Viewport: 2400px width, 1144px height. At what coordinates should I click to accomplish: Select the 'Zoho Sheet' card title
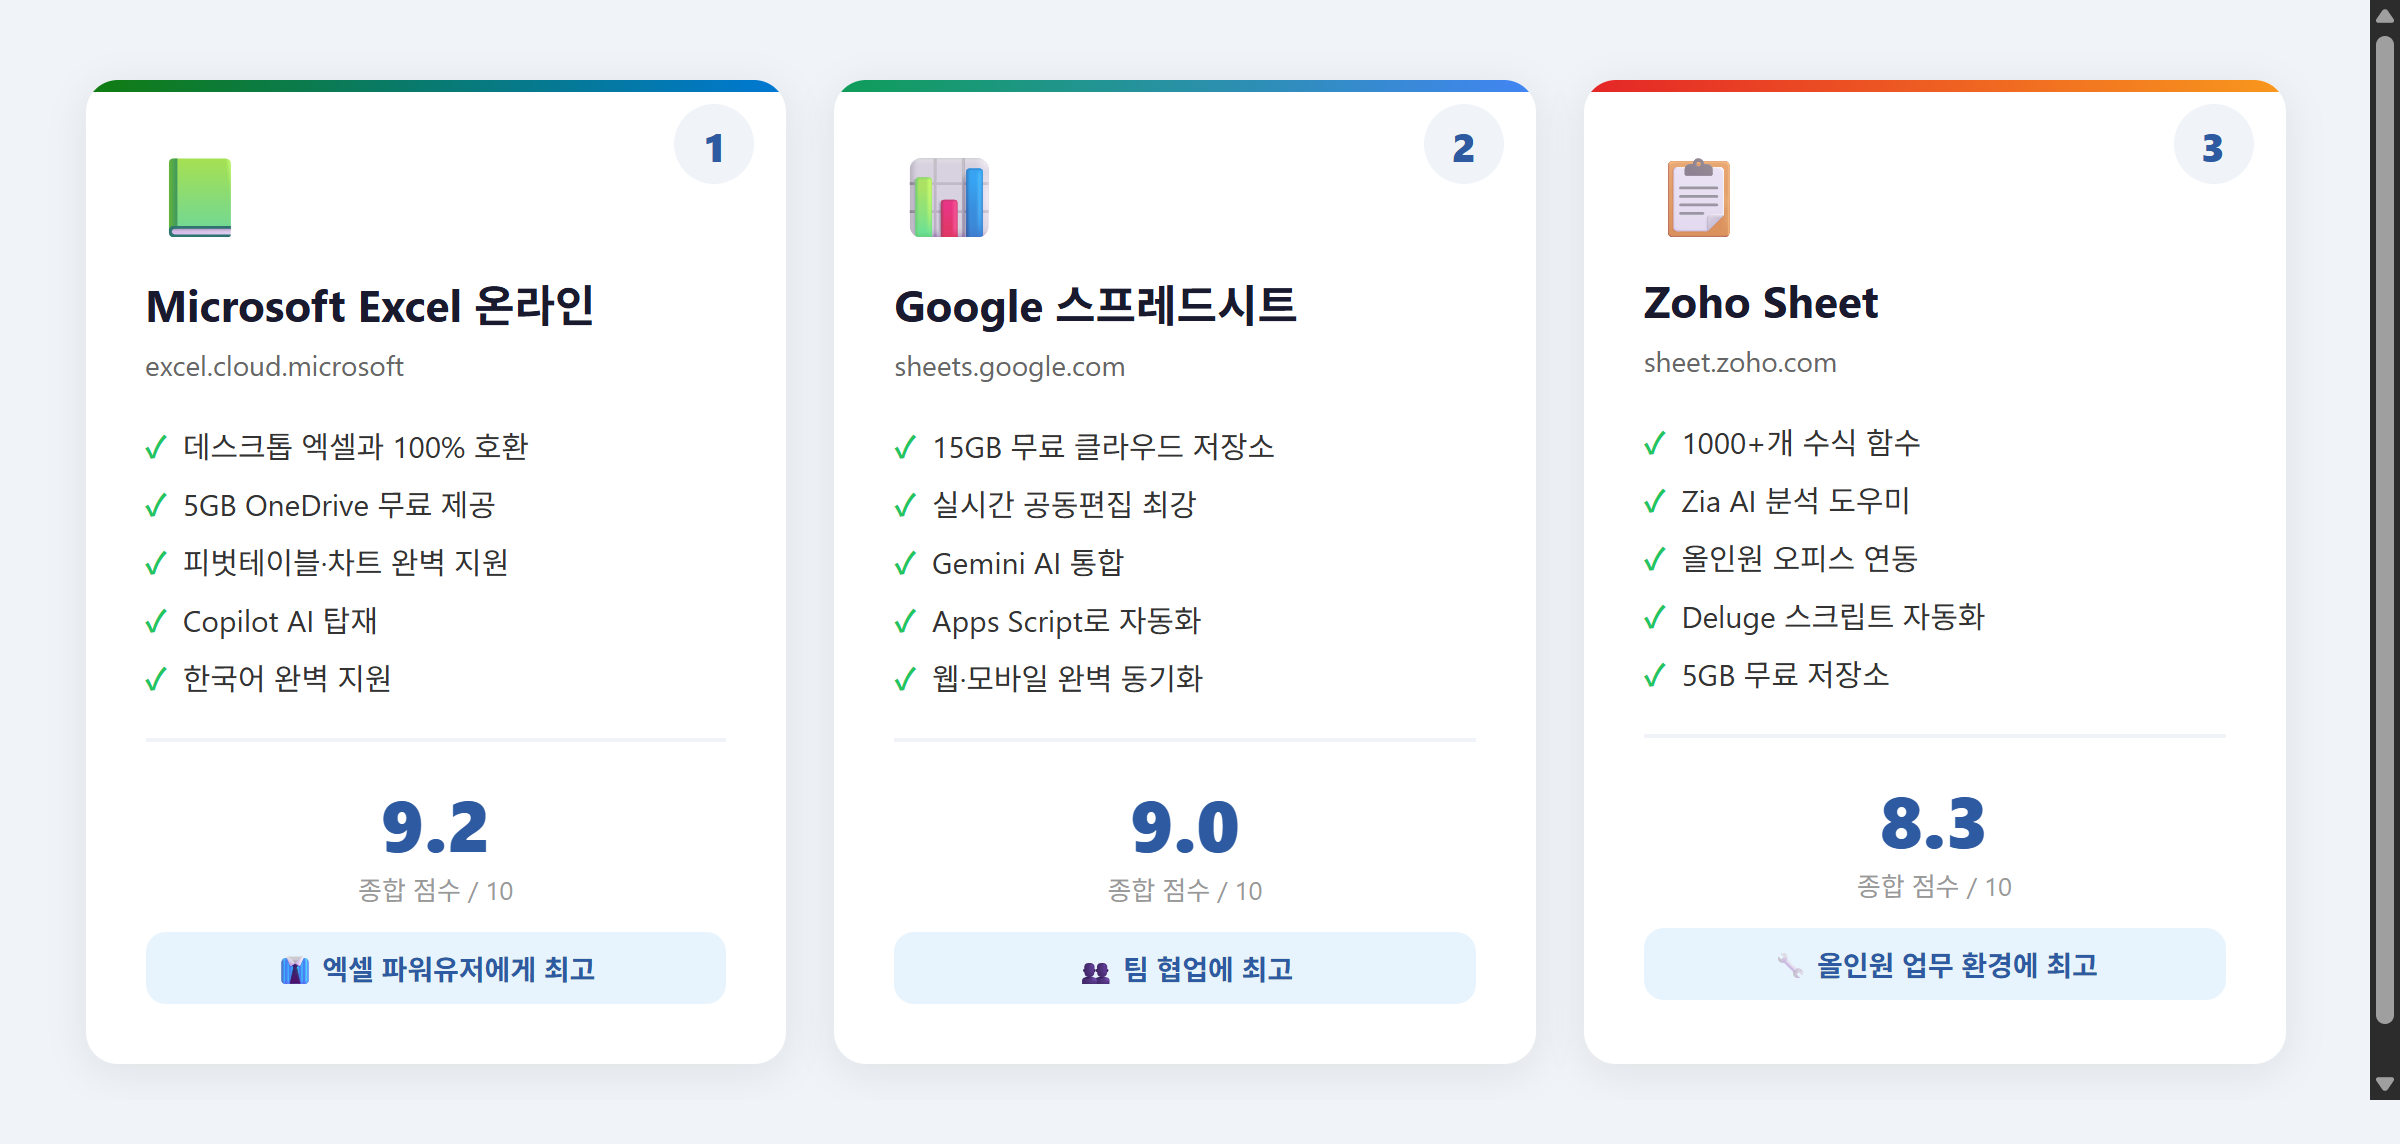[1760, 302]
